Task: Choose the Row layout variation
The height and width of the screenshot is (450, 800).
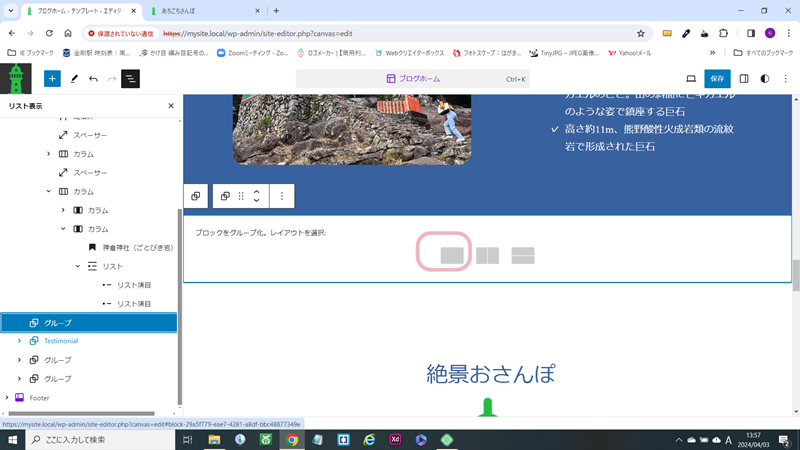Action: coord(487,255)
